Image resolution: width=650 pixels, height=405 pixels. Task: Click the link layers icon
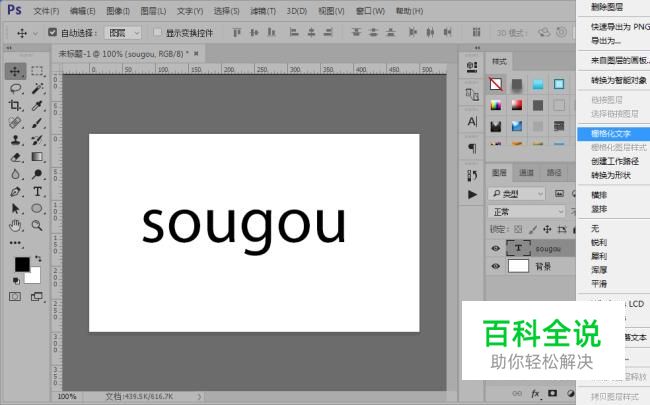pos(517,393)
